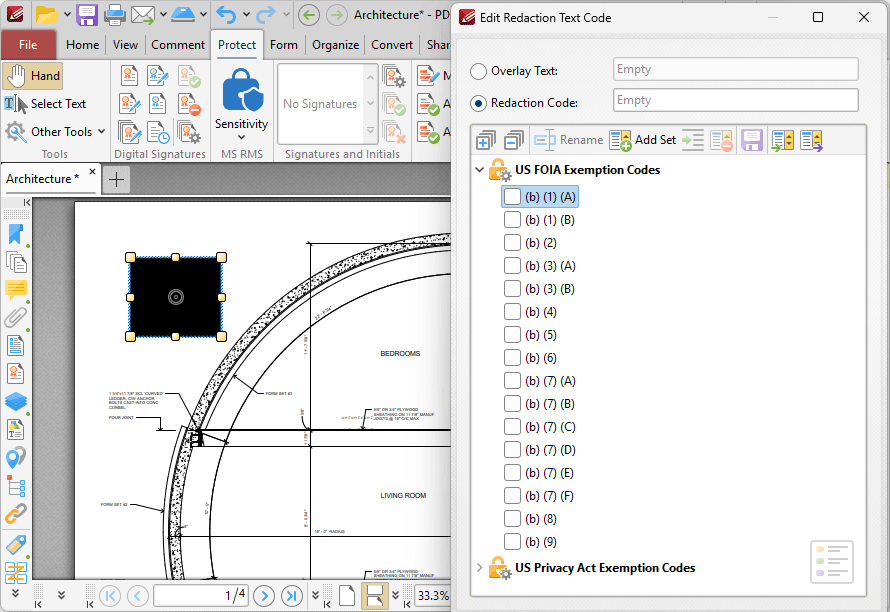This screenshot has width=890, height=612.
Task: Click the Save icon in quick access toolbar
Action: 87,15
